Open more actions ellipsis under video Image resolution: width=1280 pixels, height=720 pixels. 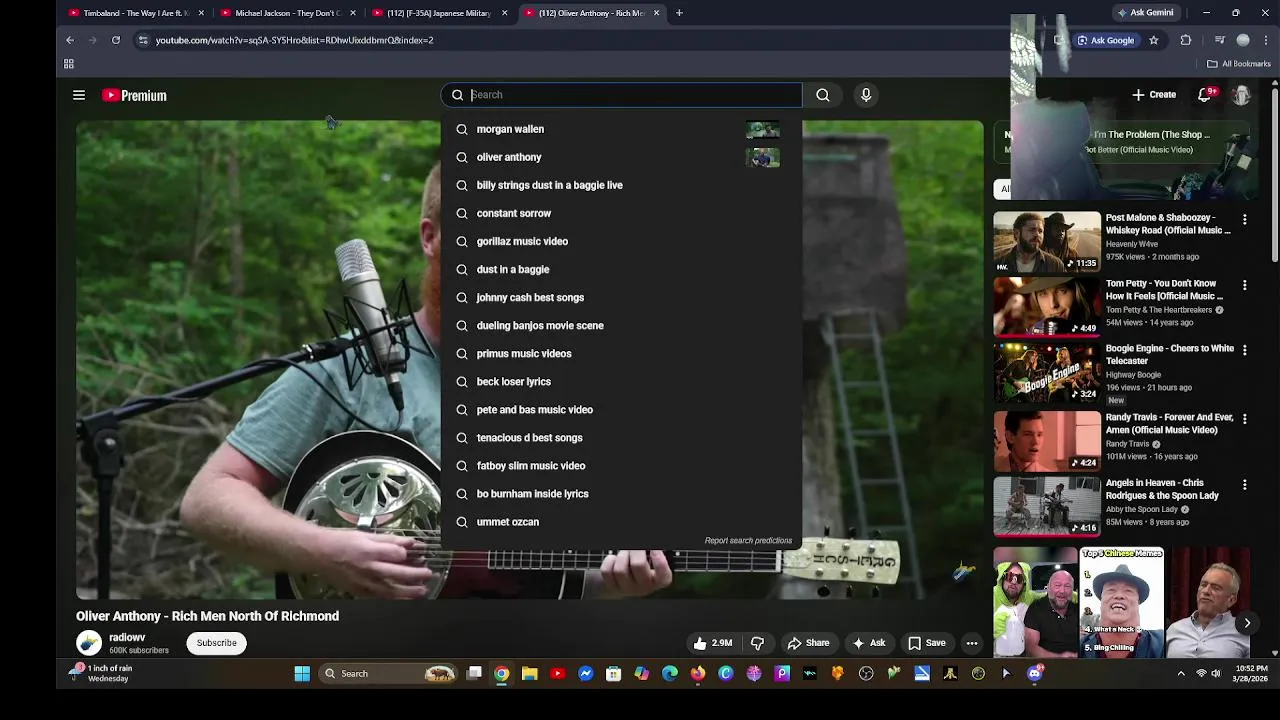(972, 643)
